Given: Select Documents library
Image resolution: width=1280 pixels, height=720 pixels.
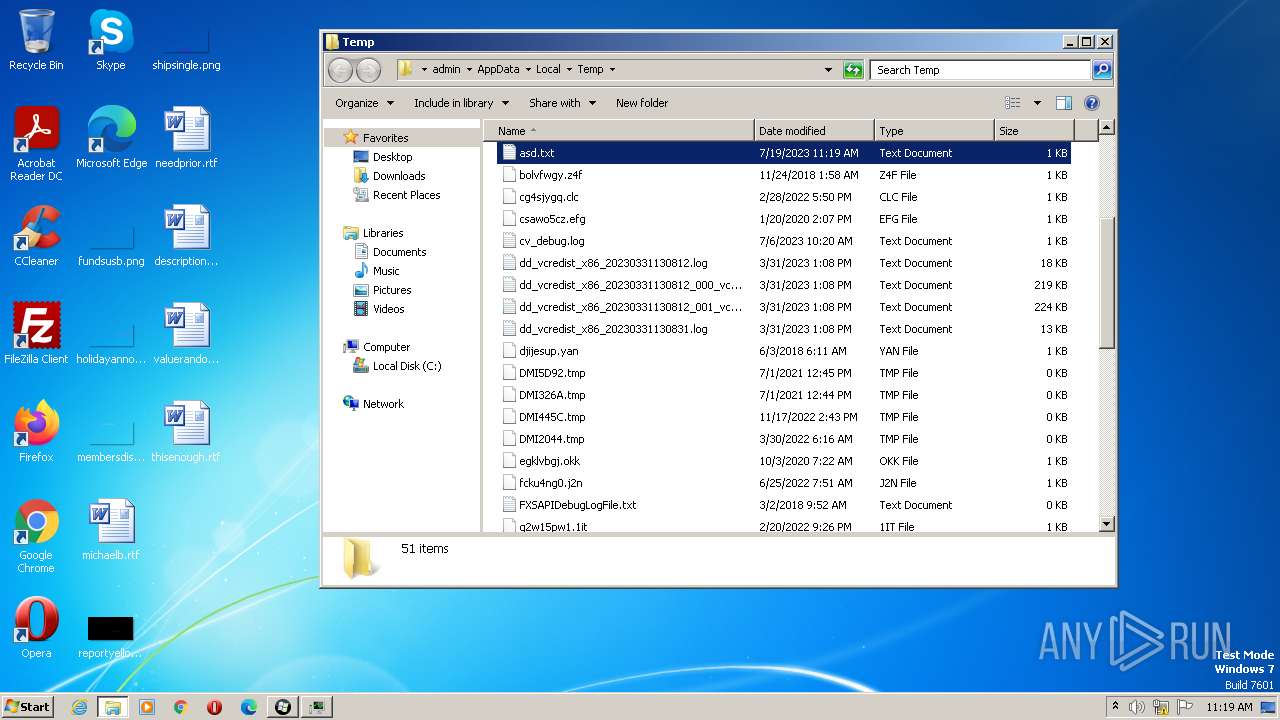Looking at the screenshot, I should (399, 252).
